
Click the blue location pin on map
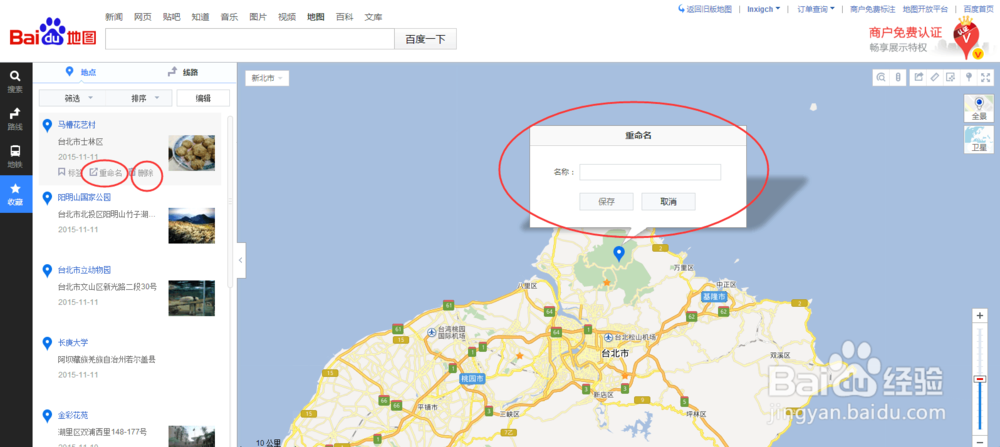(618, 254)
